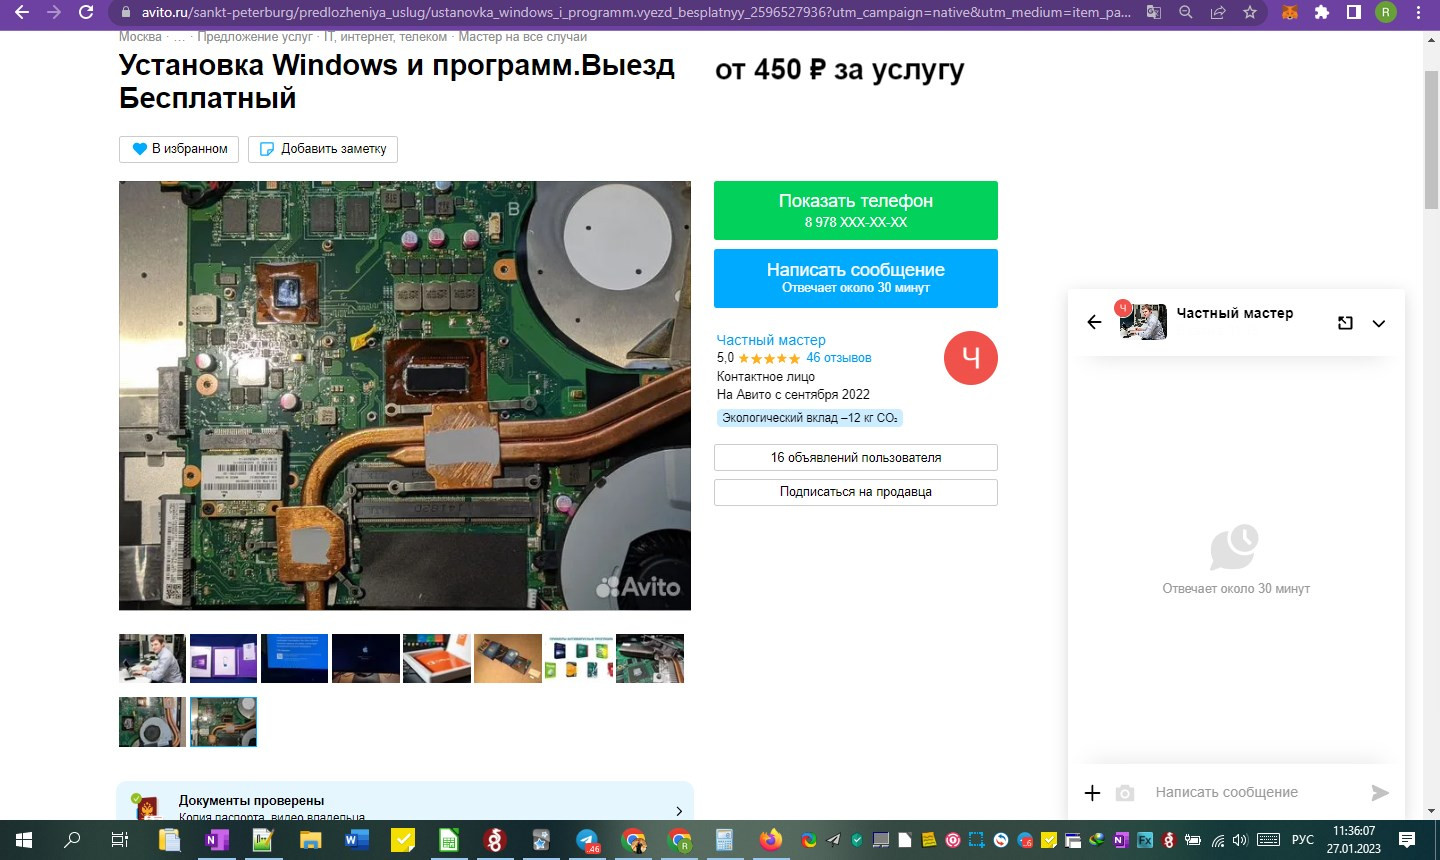Collapse the chat panel with the chevron
Image resolution: width=1440 pixels, height=860 pixels.
click(1379, 323)
